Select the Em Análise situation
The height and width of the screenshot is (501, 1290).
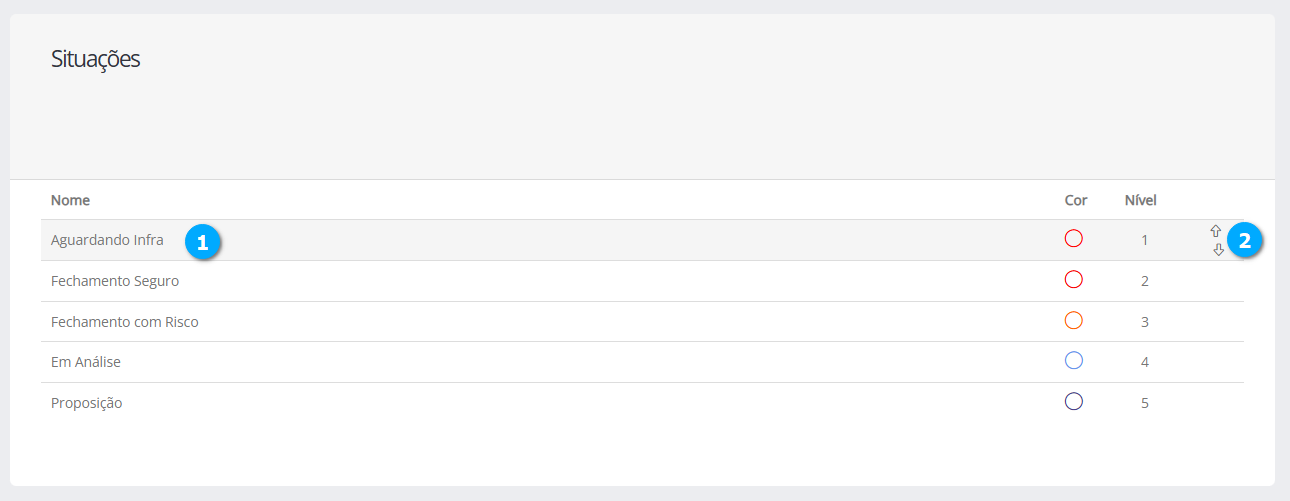click(86, 362)
